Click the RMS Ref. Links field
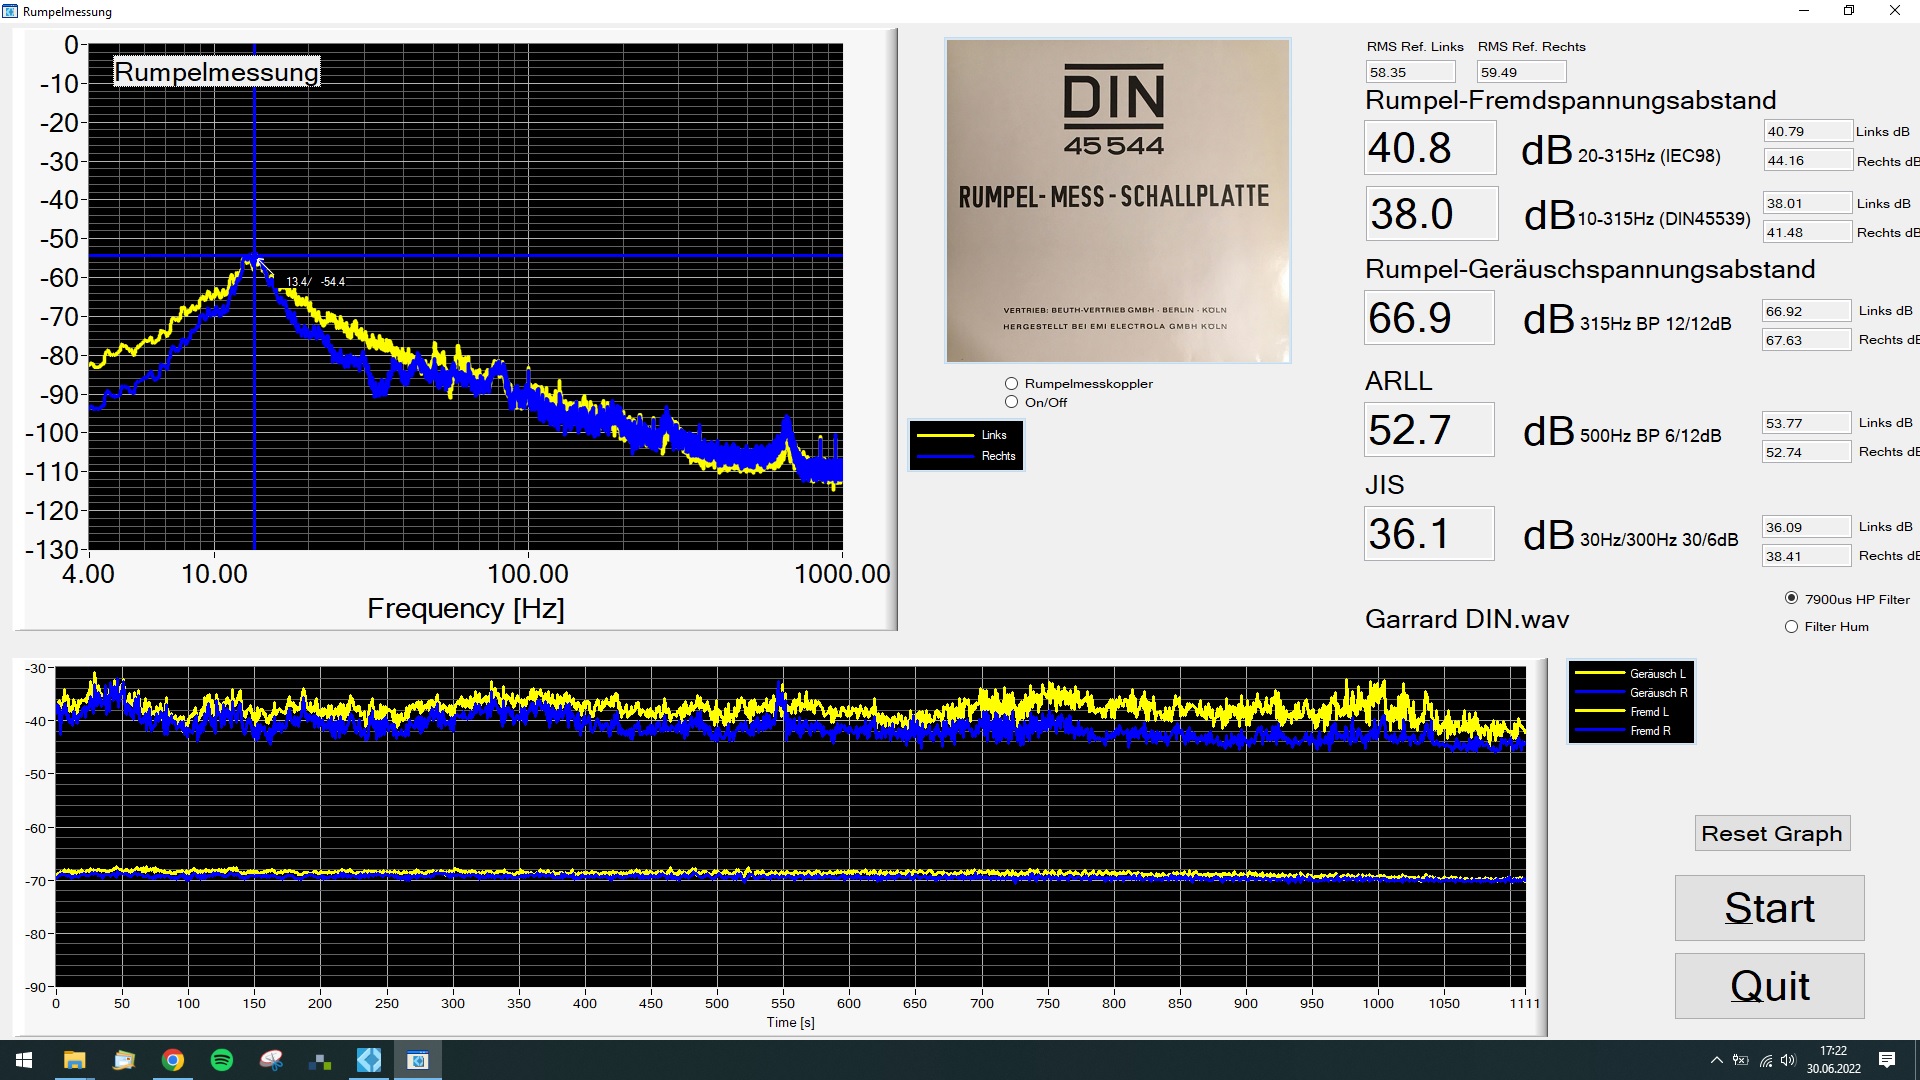 coord(1410,72)
